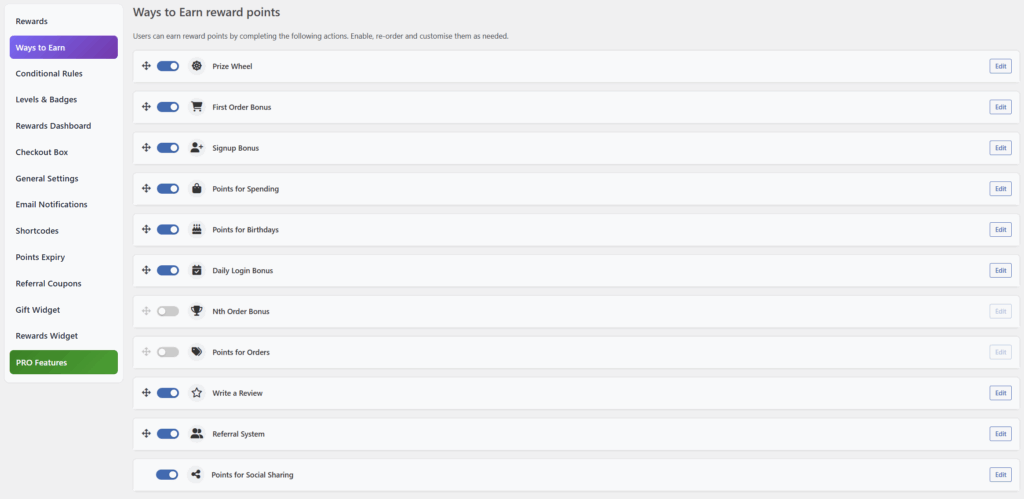Click the Prize Wheel icon
Viewport: 1024px width, 499px height.
coord(197,66)
